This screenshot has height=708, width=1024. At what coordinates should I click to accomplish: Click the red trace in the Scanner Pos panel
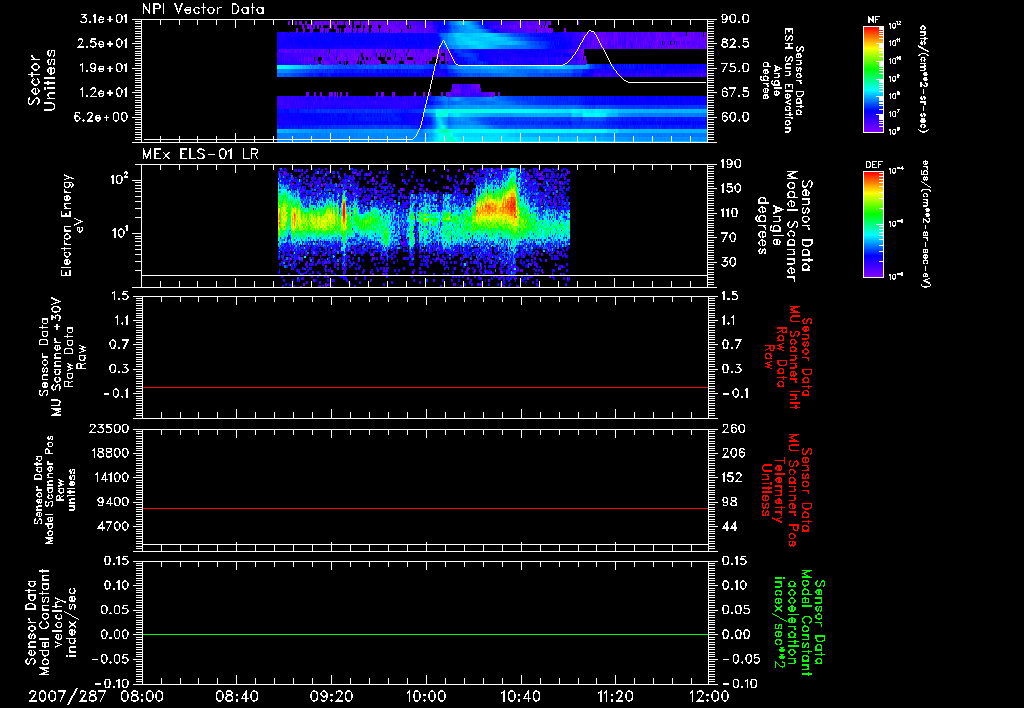pos(425,508)
